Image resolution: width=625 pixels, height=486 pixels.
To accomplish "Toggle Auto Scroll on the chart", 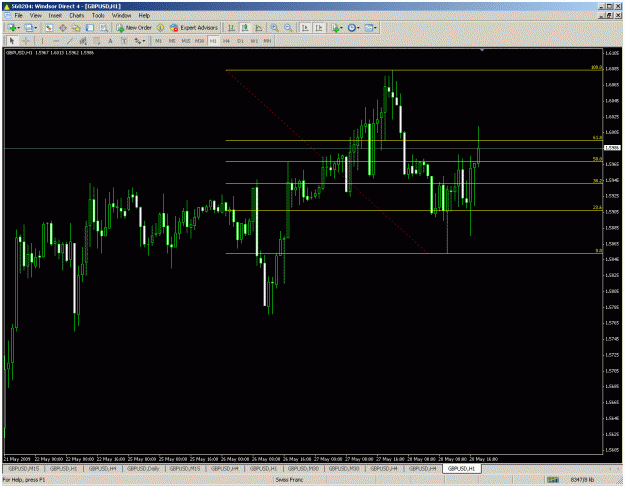I will 305,28.
